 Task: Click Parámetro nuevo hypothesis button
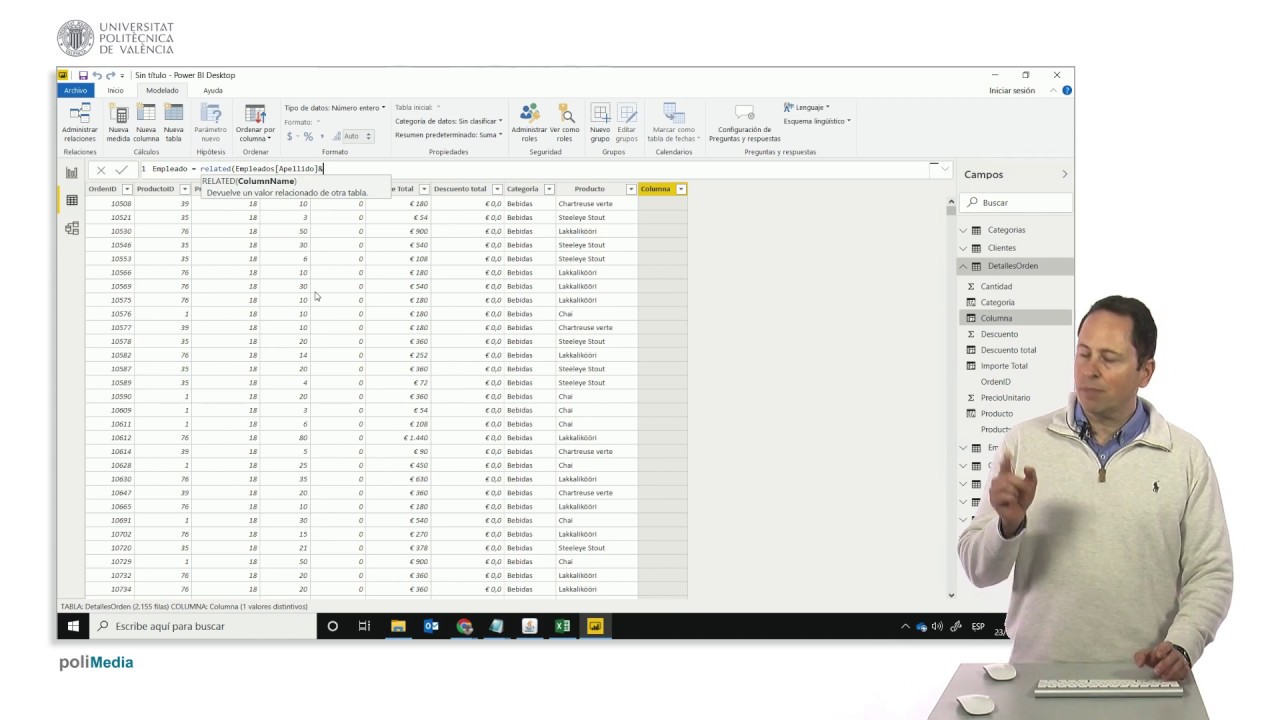click(x=210, y=123)
